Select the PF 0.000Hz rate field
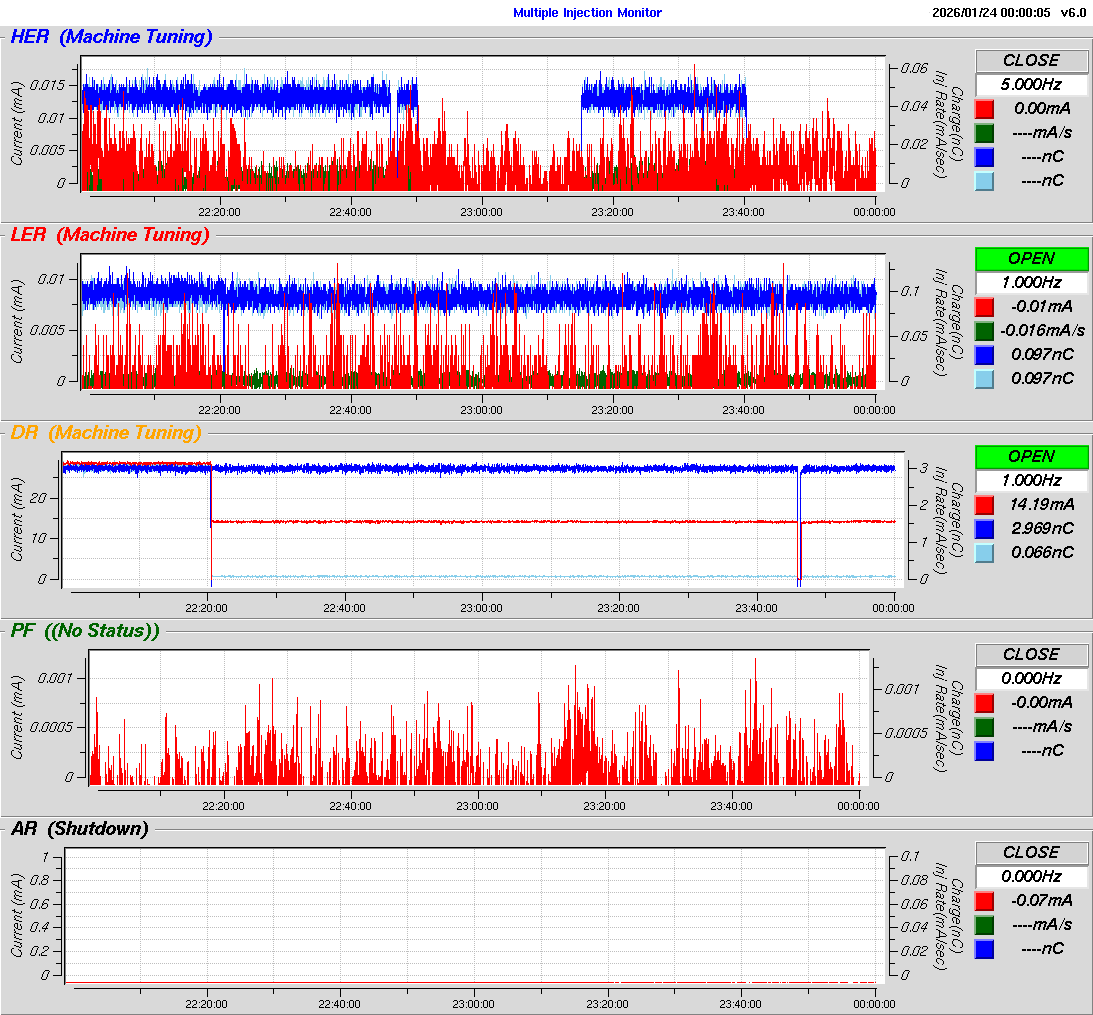 pyautogui.click(x=1031, y=678)
